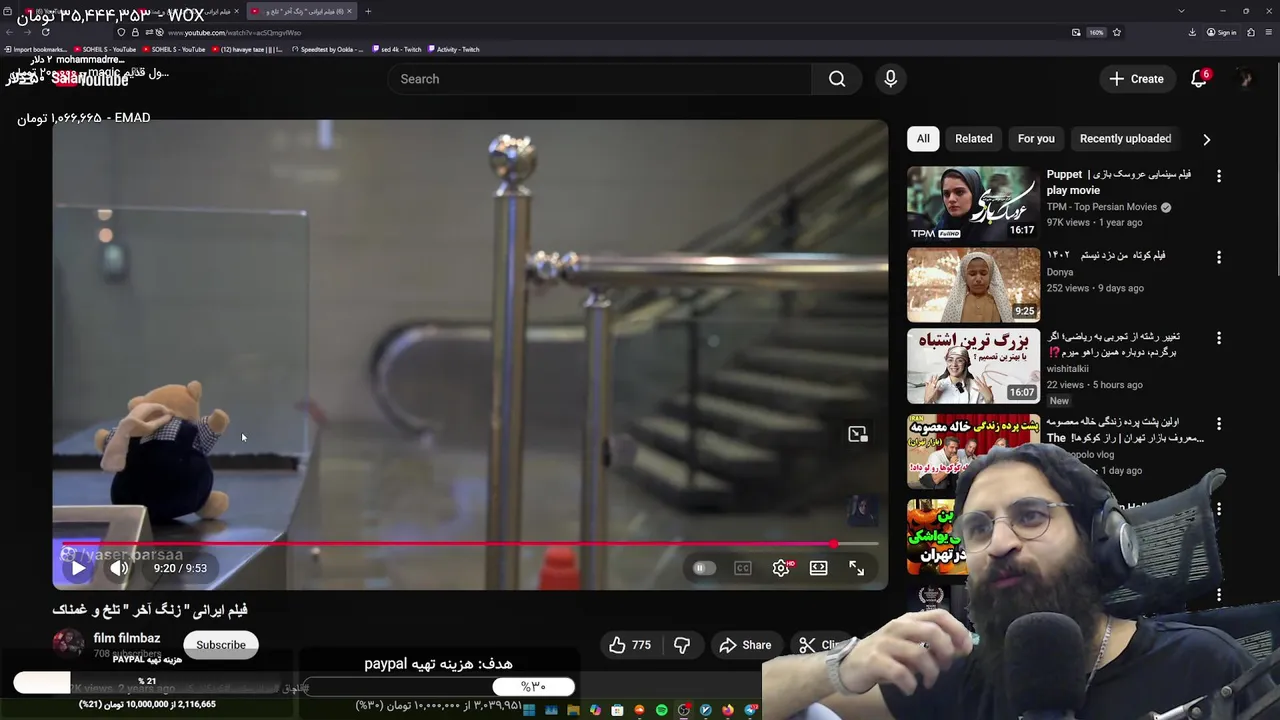
Task: Enter full screen mode
Action: 857,568
